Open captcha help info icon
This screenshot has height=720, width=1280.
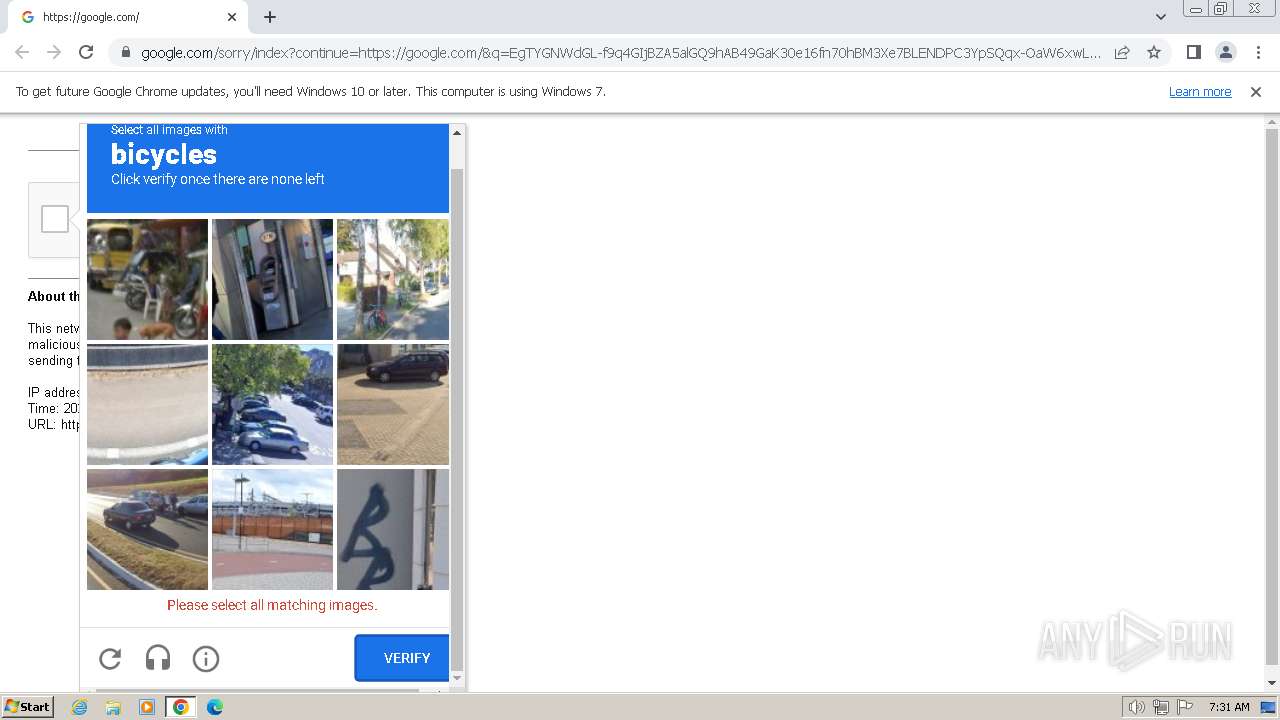pyautogui.click(x=206, y=658)
